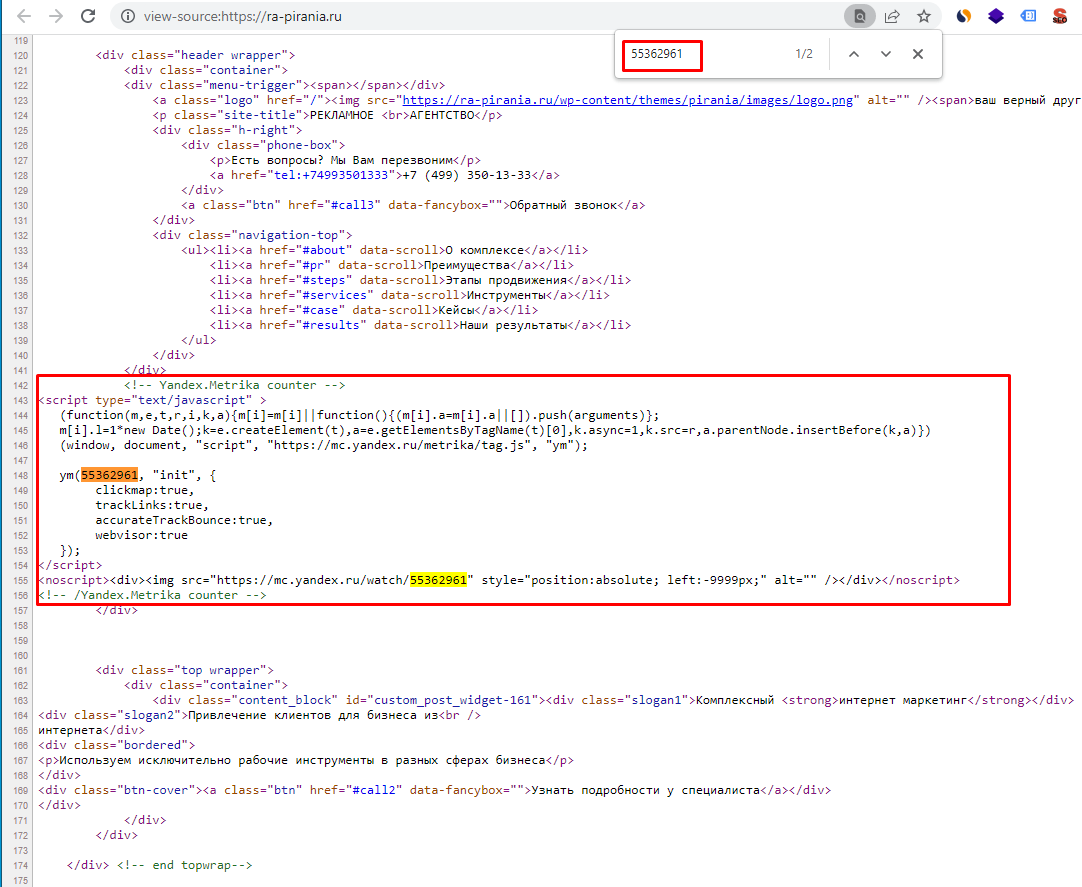The height and width of the screenshot is (887, 1082).
Task: Bookmark this page with the star icon
Action: [x=923, y=17]
